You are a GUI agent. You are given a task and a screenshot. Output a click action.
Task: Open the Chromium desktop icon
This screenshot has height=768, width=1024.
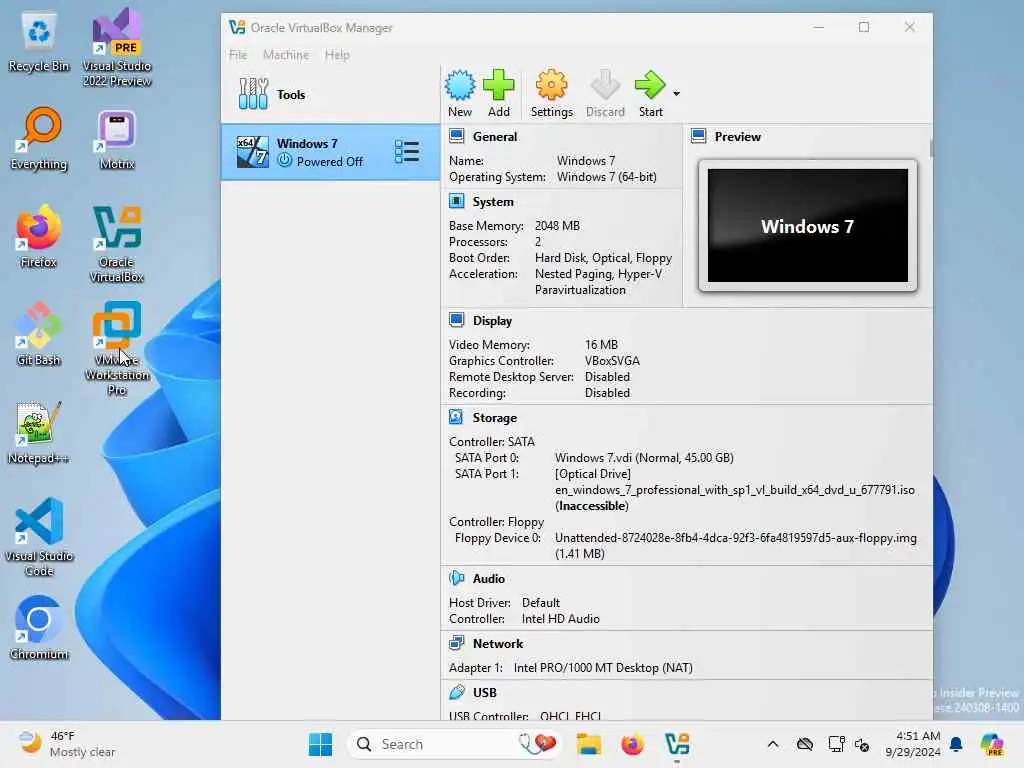pyautogui.click(x=39, y=628)
